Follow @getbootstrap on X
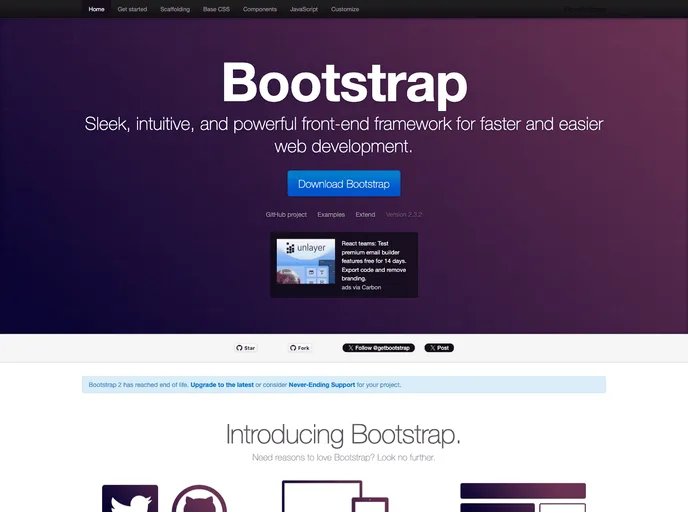 [x=378, y=348]
